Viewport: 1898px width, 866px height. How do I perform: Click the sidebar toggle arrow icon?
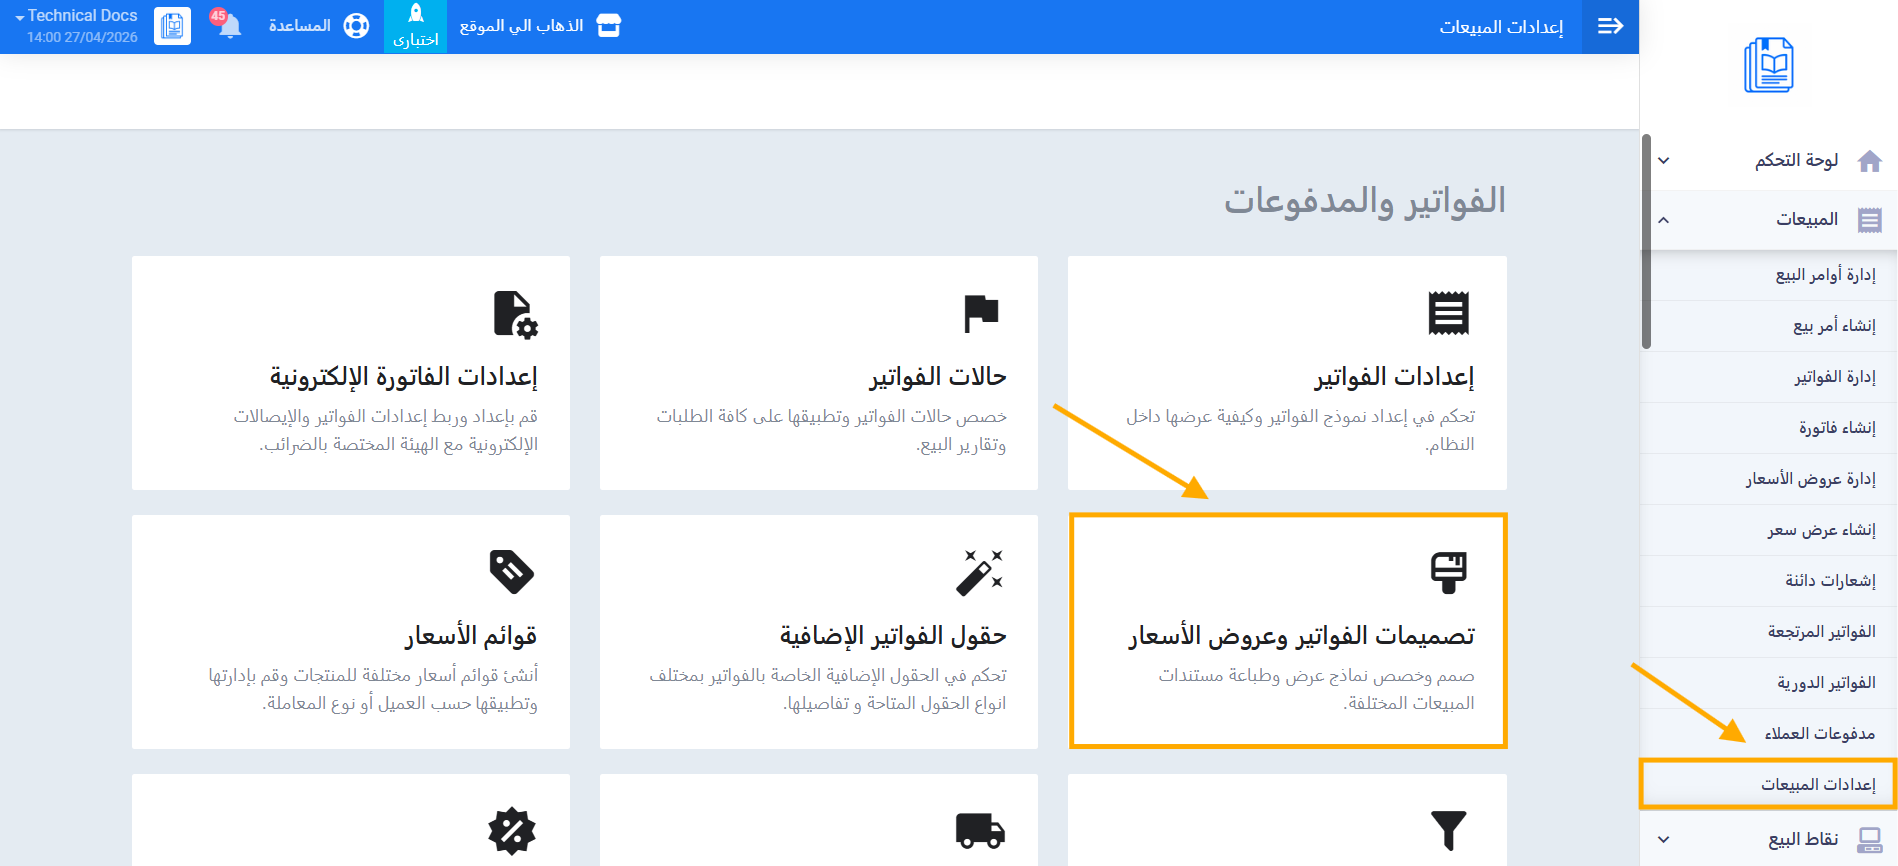click(1610, 26)
